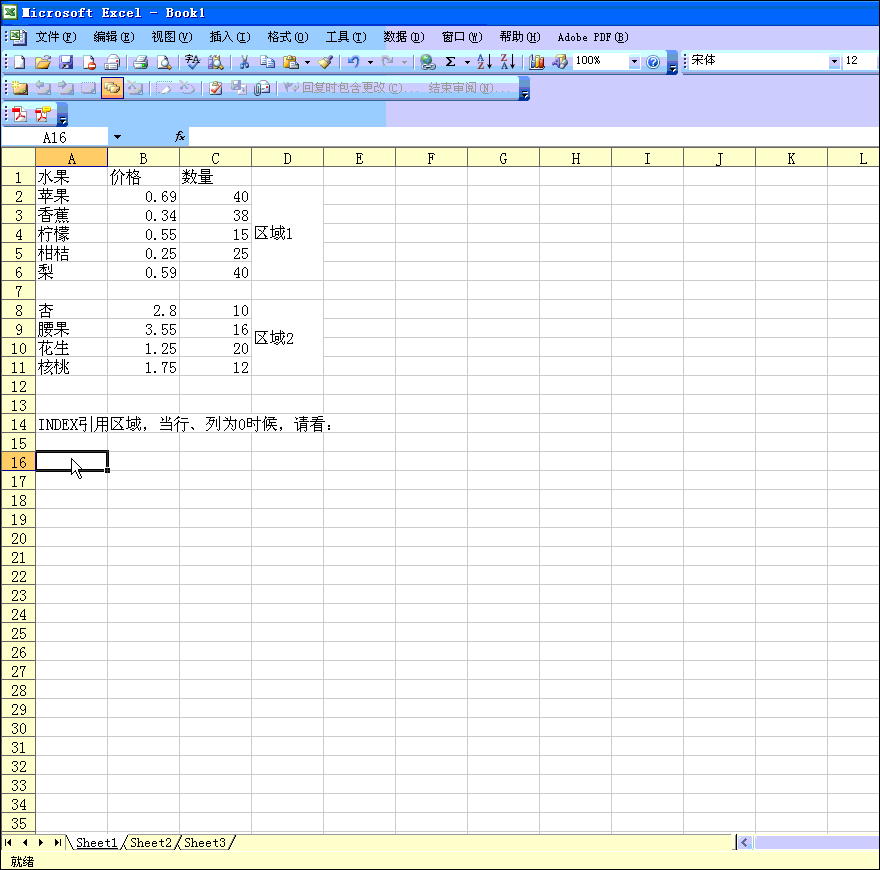
Task: Click the AutoSum sigma icon
Action: (451, 62)
